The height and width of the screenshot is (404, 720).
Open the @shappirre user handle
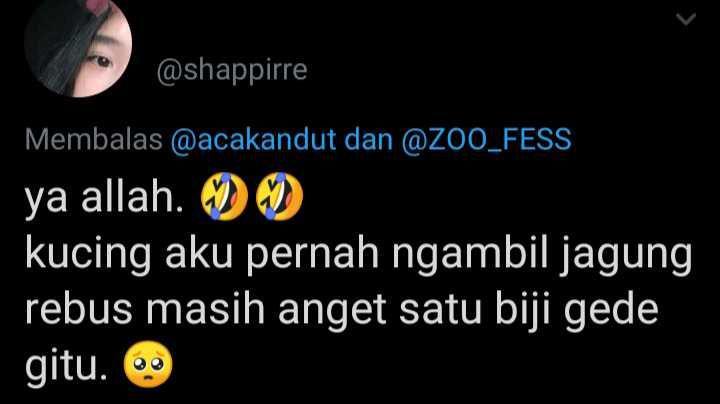click(232, 71)
